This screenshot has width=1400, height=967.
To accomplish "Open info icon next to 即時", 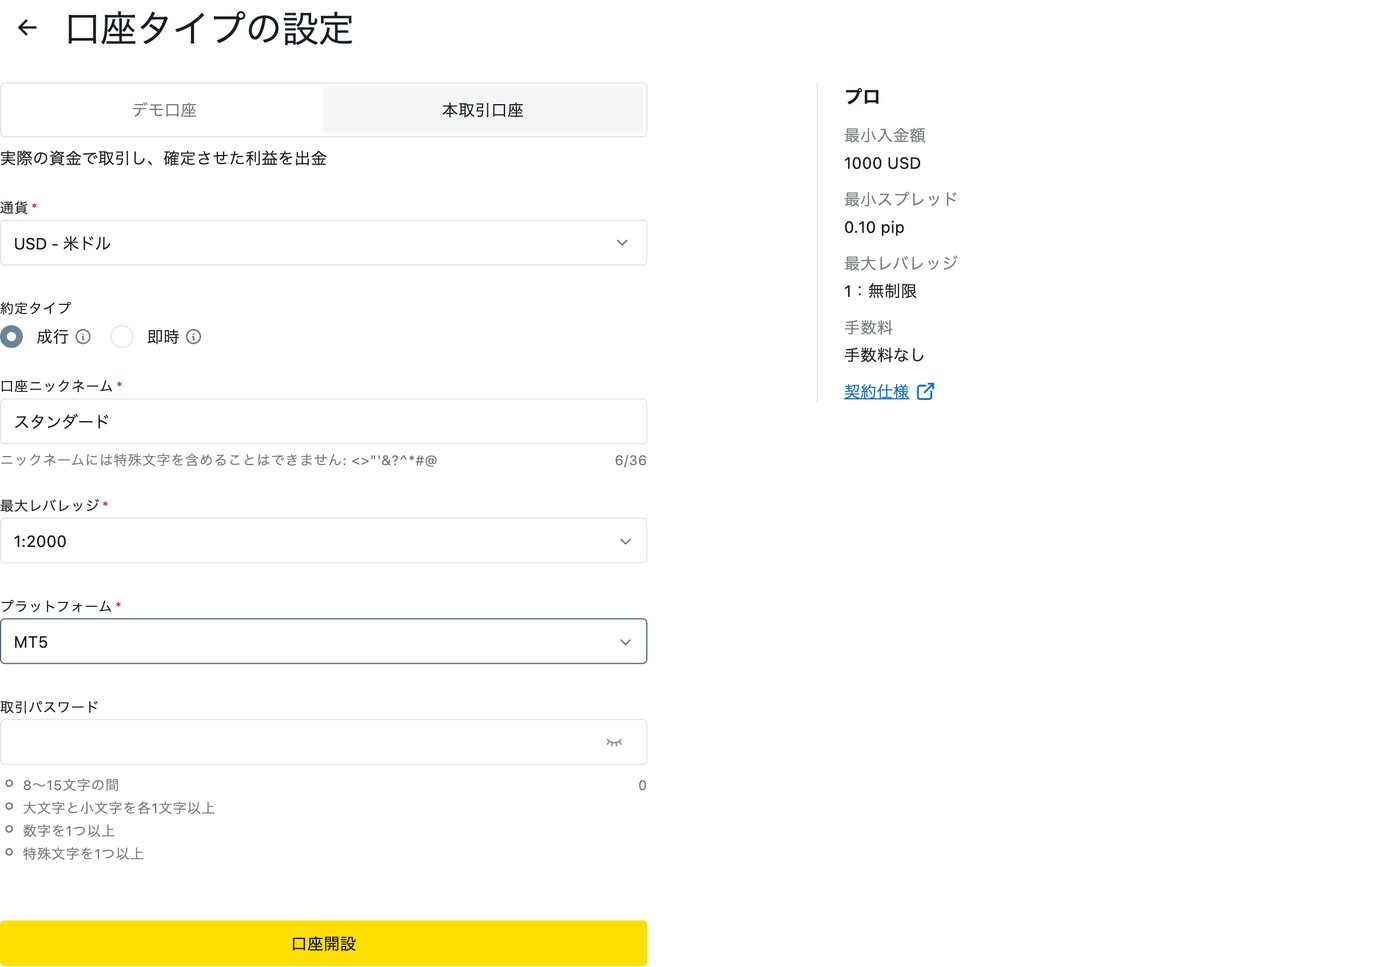I will 194,337.
